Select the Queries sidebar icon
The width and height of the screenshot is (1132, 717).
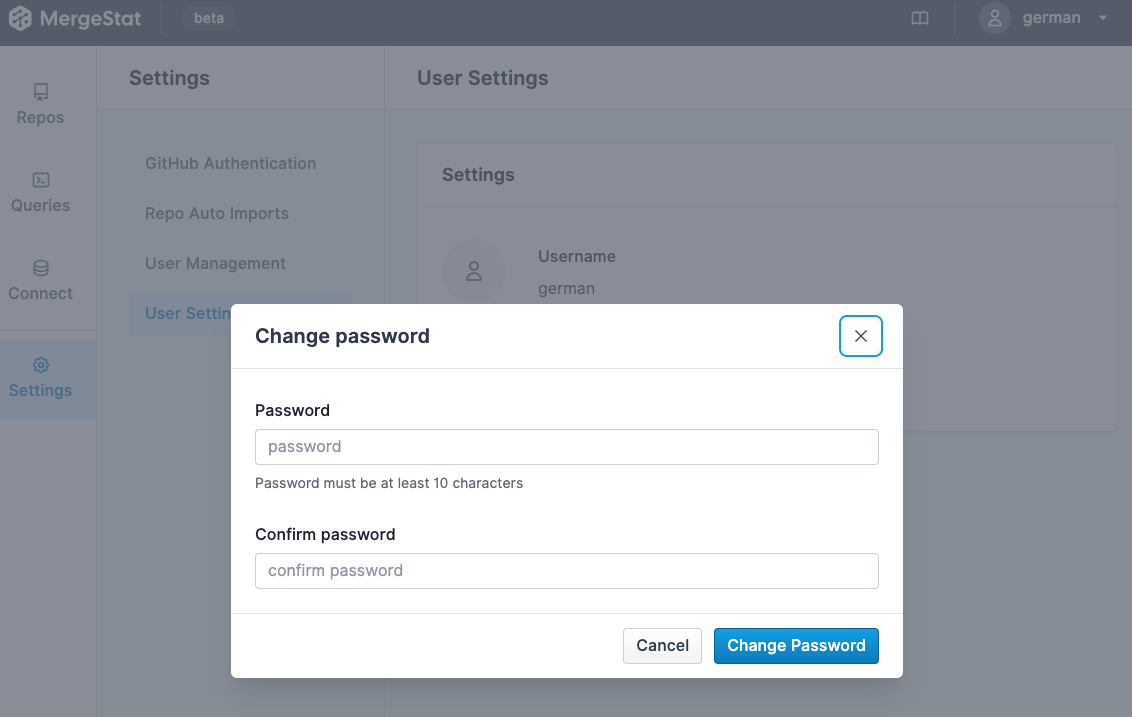40,181
